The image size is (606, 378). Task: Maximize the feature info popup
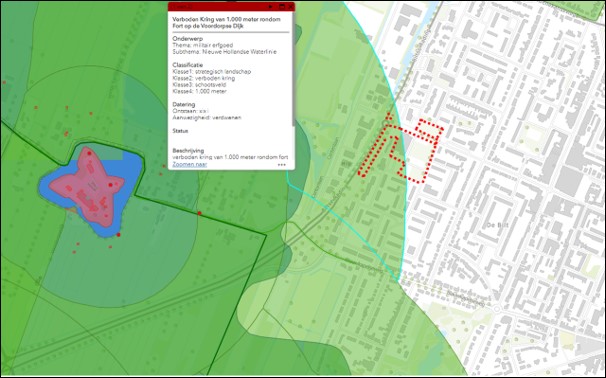click(x=282, y=7)
